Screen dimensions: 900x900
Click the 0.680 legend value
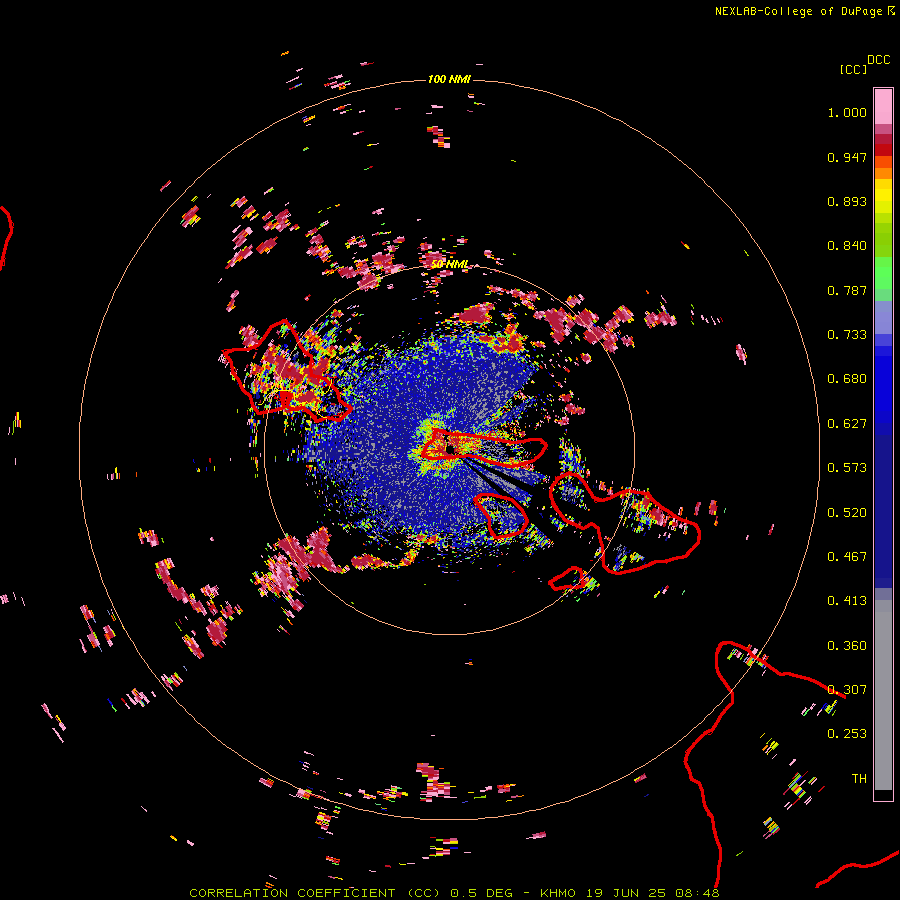coord(847,379)
